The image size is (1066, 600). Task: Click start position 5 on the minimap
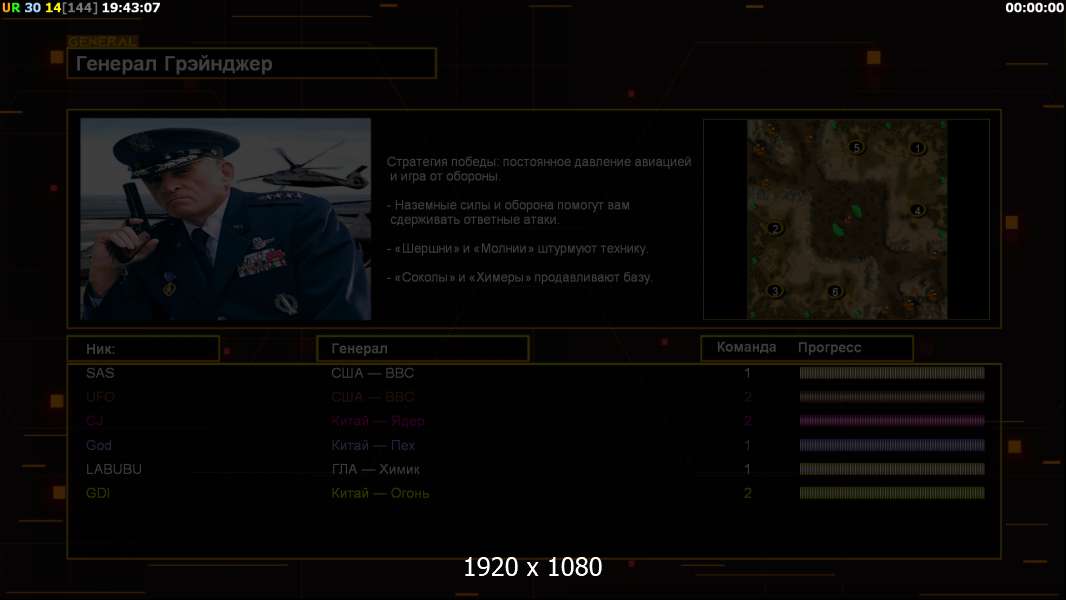click(857, 147)
